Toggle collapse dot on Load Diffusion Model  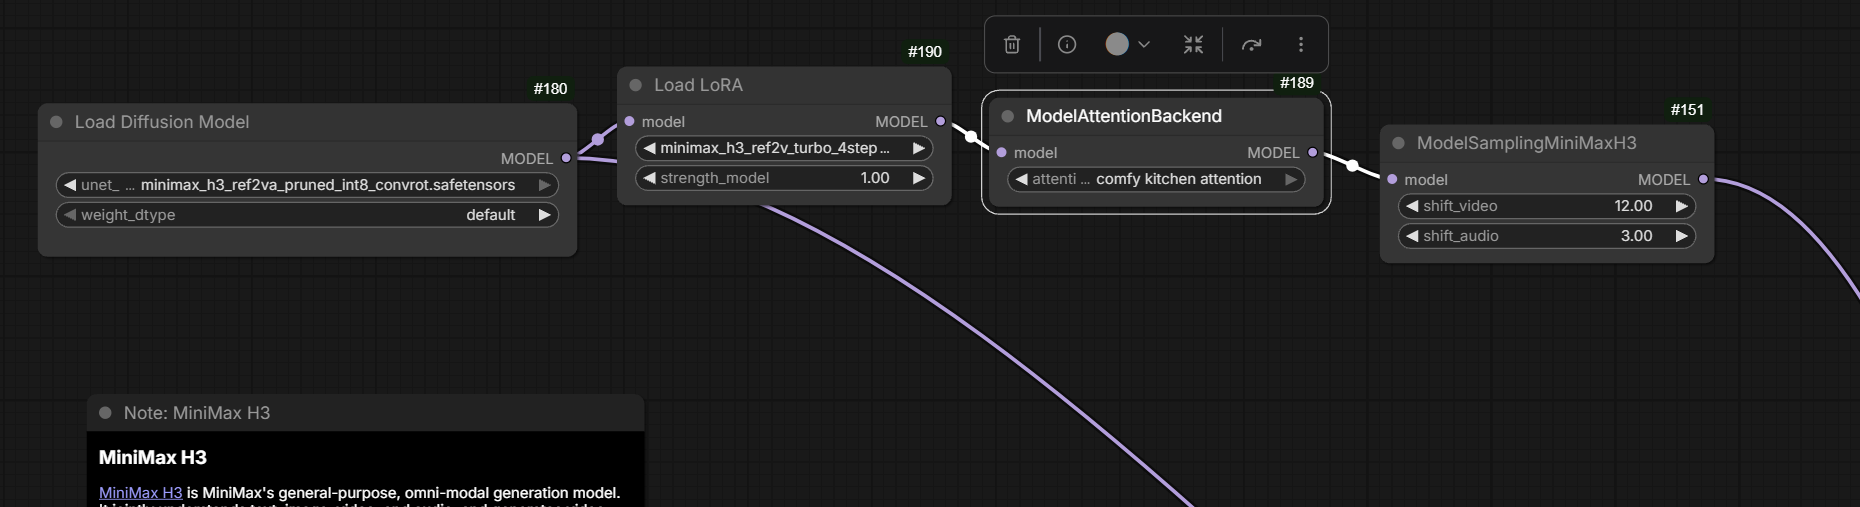(x=56, y=122)
